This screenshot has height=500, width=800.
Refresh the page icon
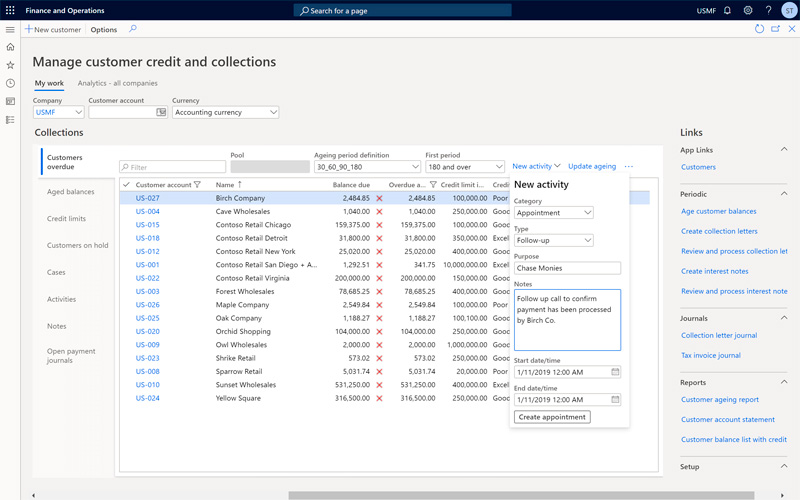click(x=759, y=29)
